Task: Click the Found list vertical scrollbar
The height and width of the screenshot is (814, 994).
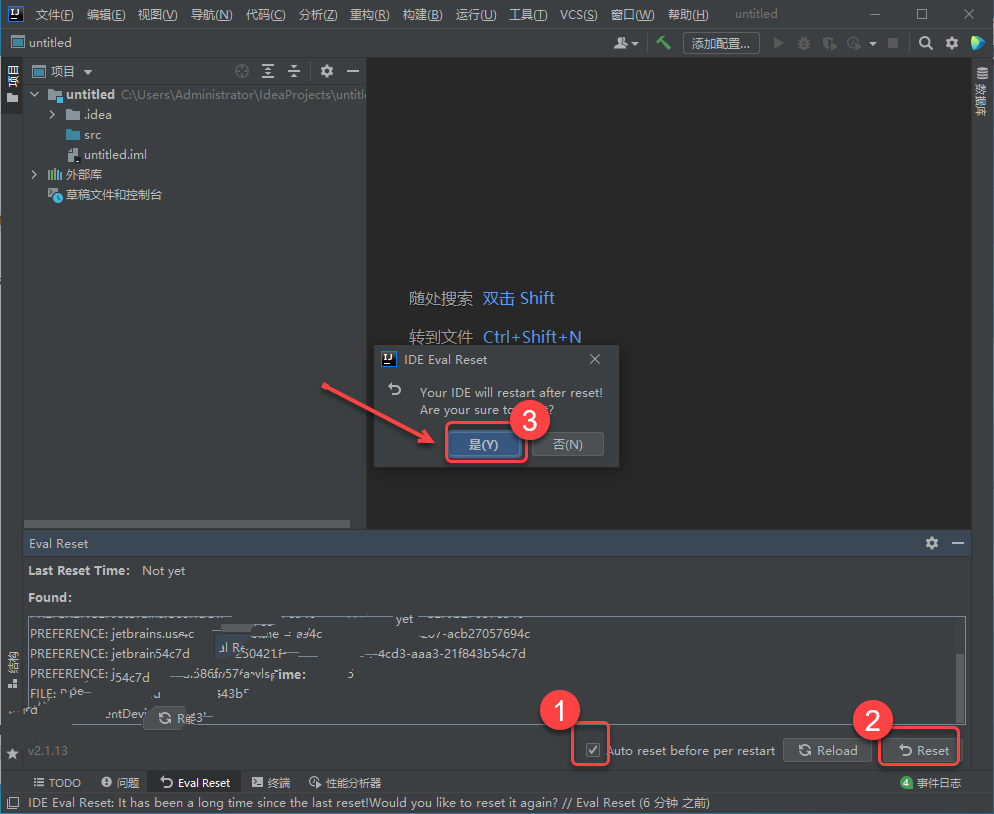Action: (x=960, y=688)
